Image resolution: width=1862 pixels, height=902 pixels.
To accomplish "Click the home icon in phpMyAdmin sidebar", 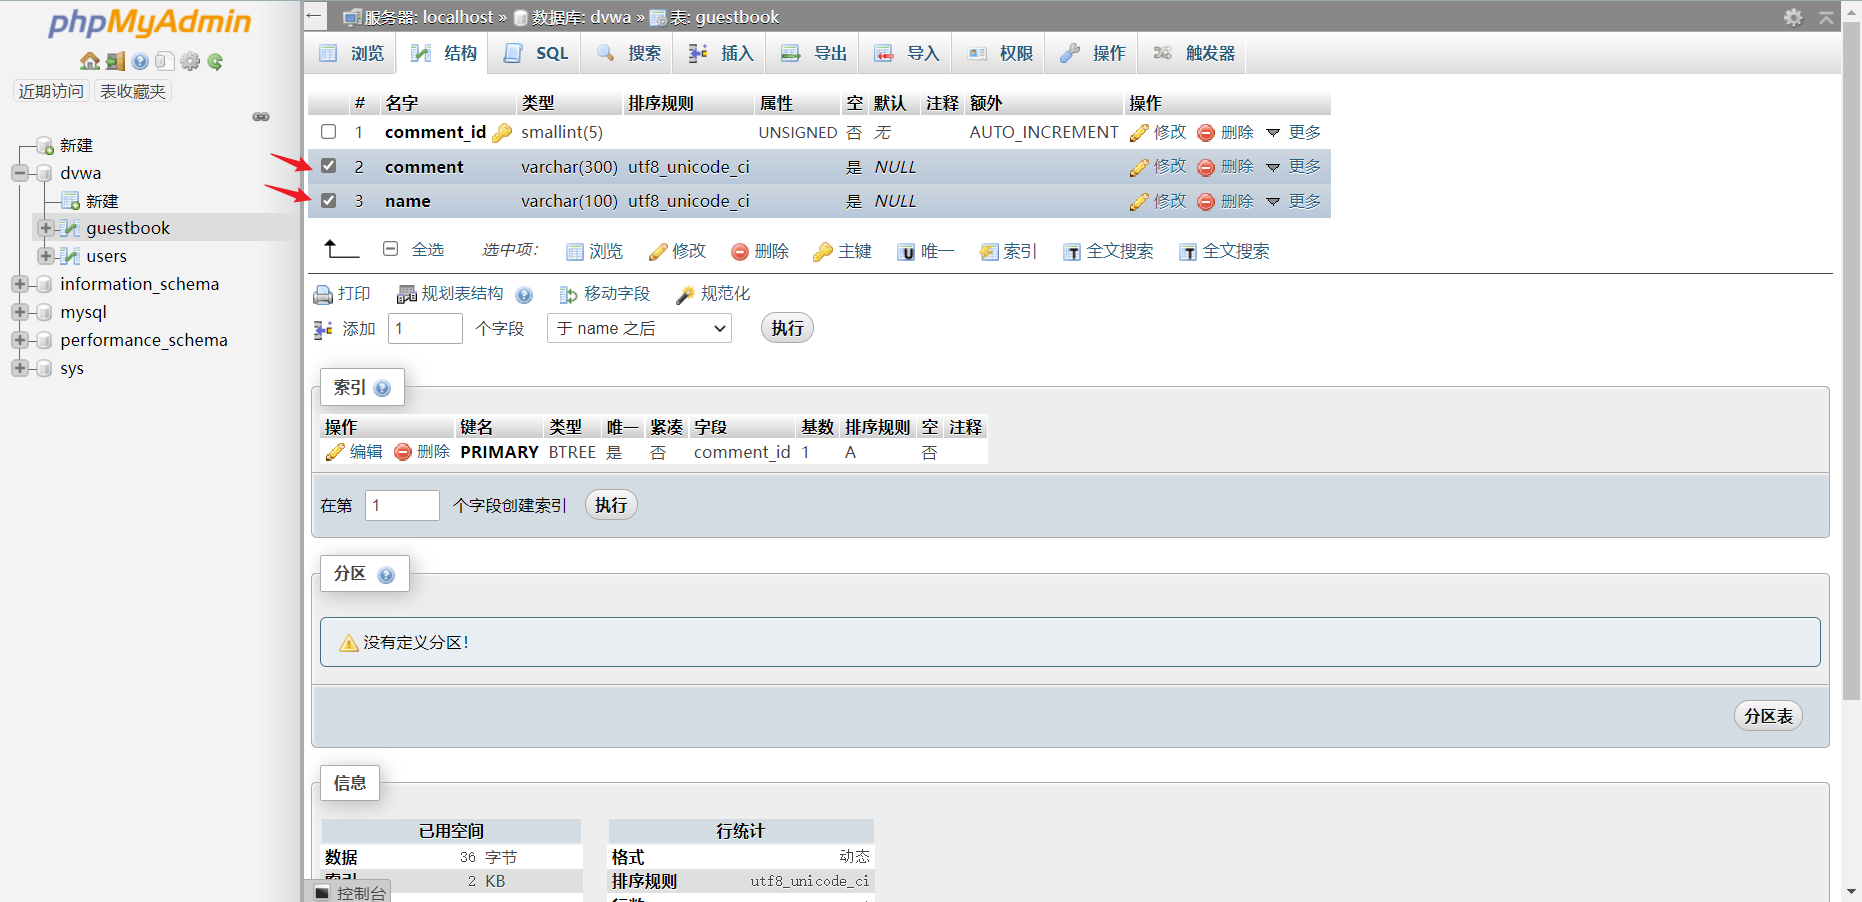I will point(89,61).
